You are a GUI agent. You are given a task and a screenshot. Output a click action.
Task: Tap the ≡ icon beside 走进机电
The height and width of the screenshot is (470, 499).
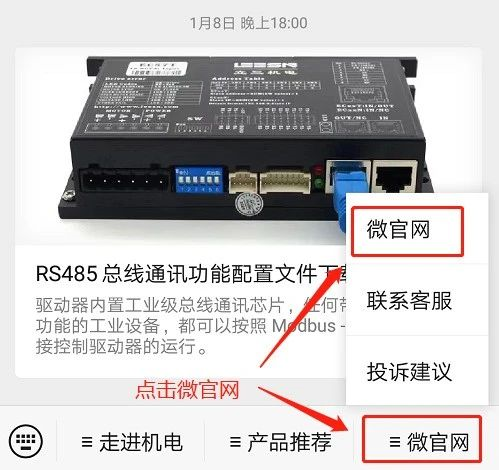87,442
